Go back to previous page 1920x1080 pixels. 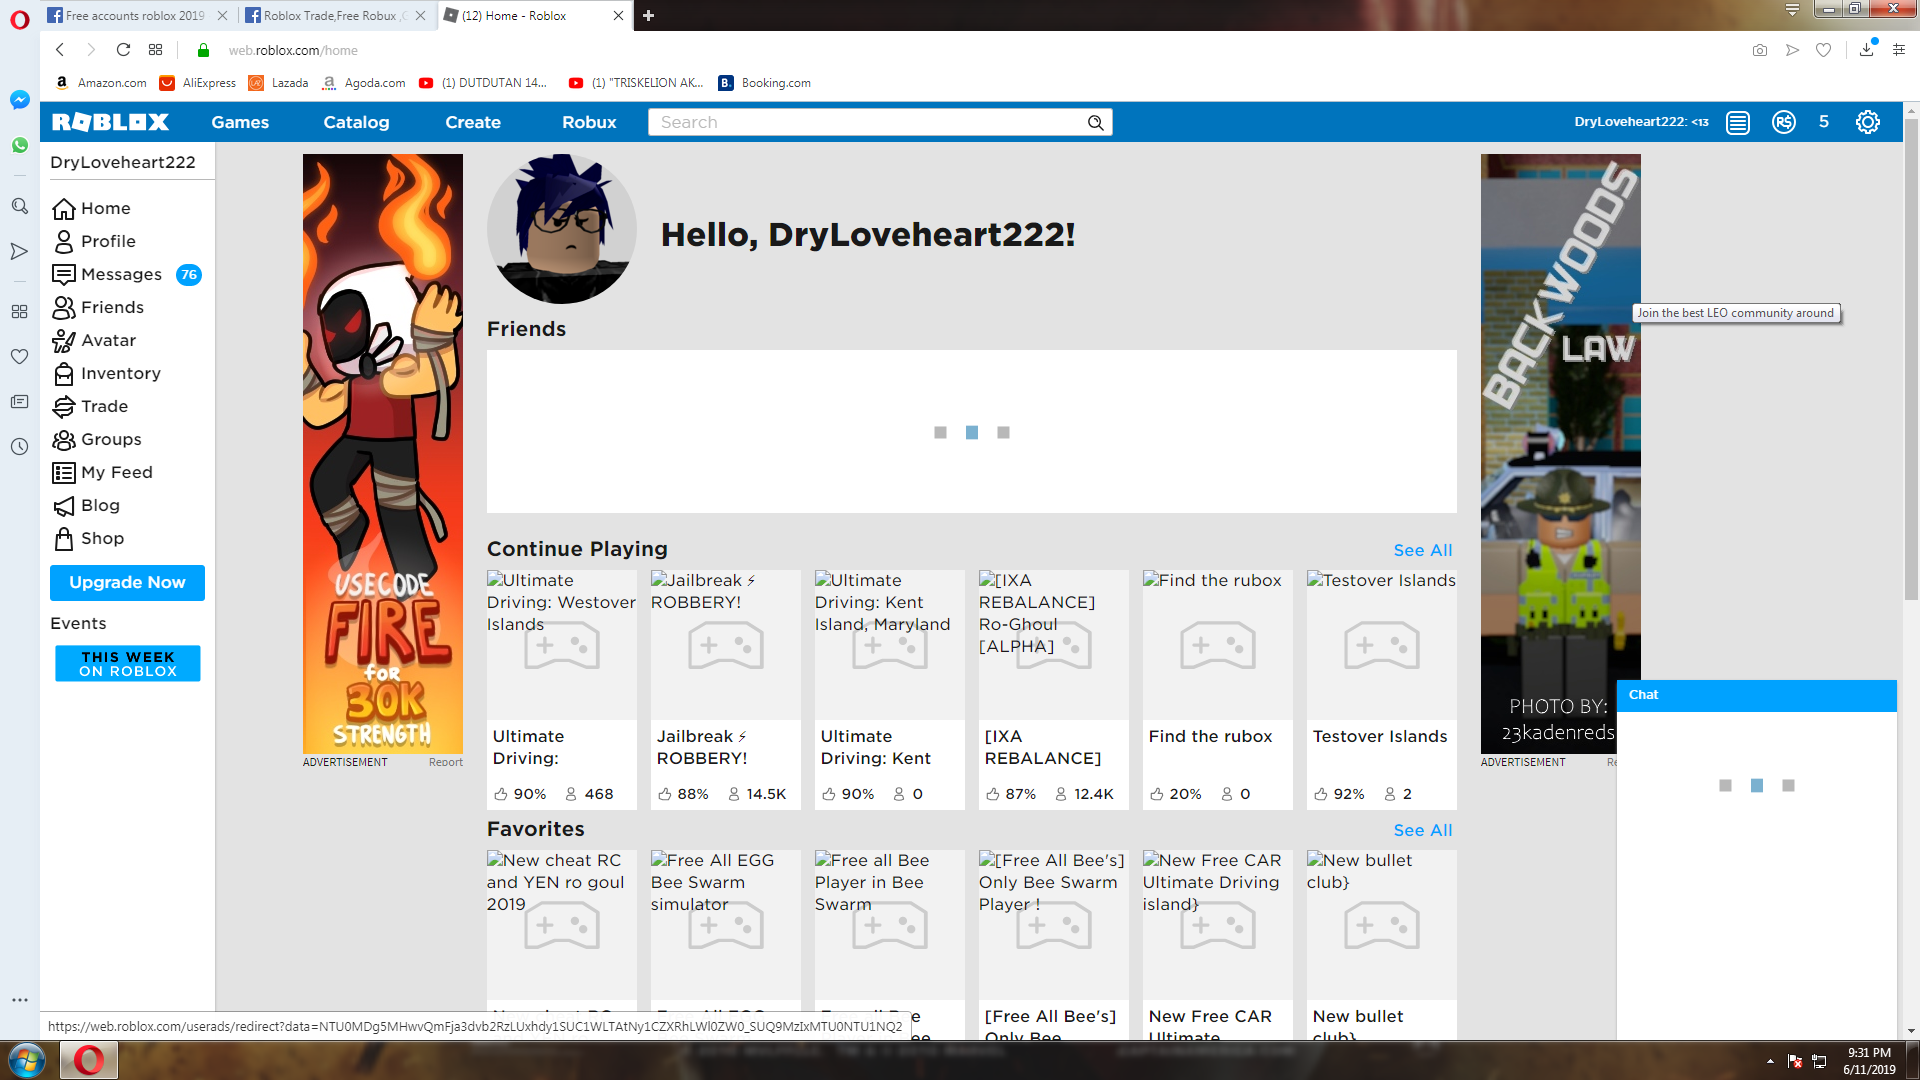pyautogui.click(x=60, y=50)
